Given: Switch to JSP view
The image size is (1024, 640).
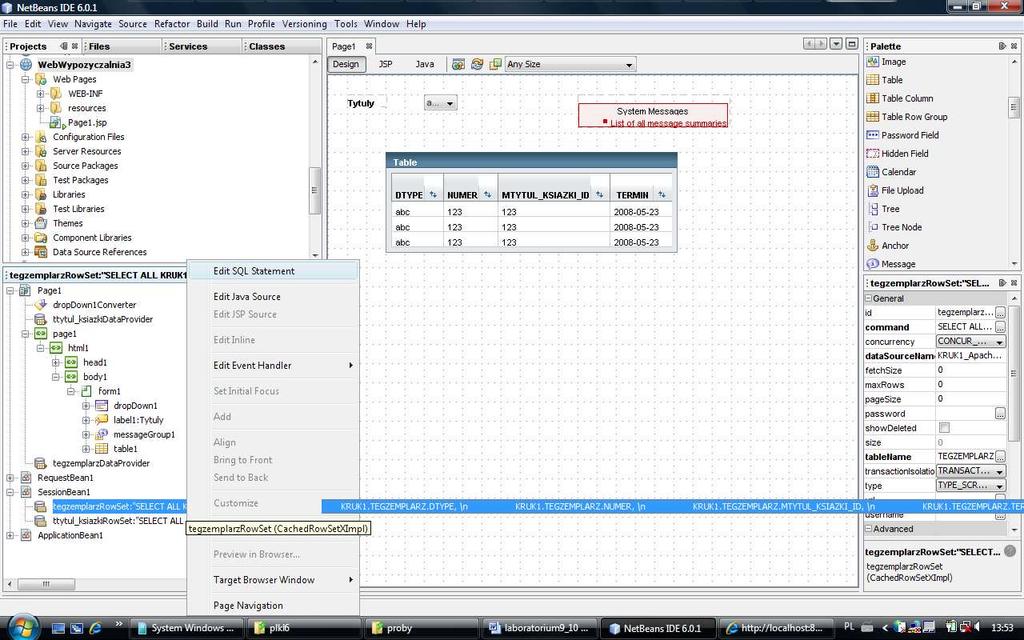Looking at the screenshot, I should (386, 64).
